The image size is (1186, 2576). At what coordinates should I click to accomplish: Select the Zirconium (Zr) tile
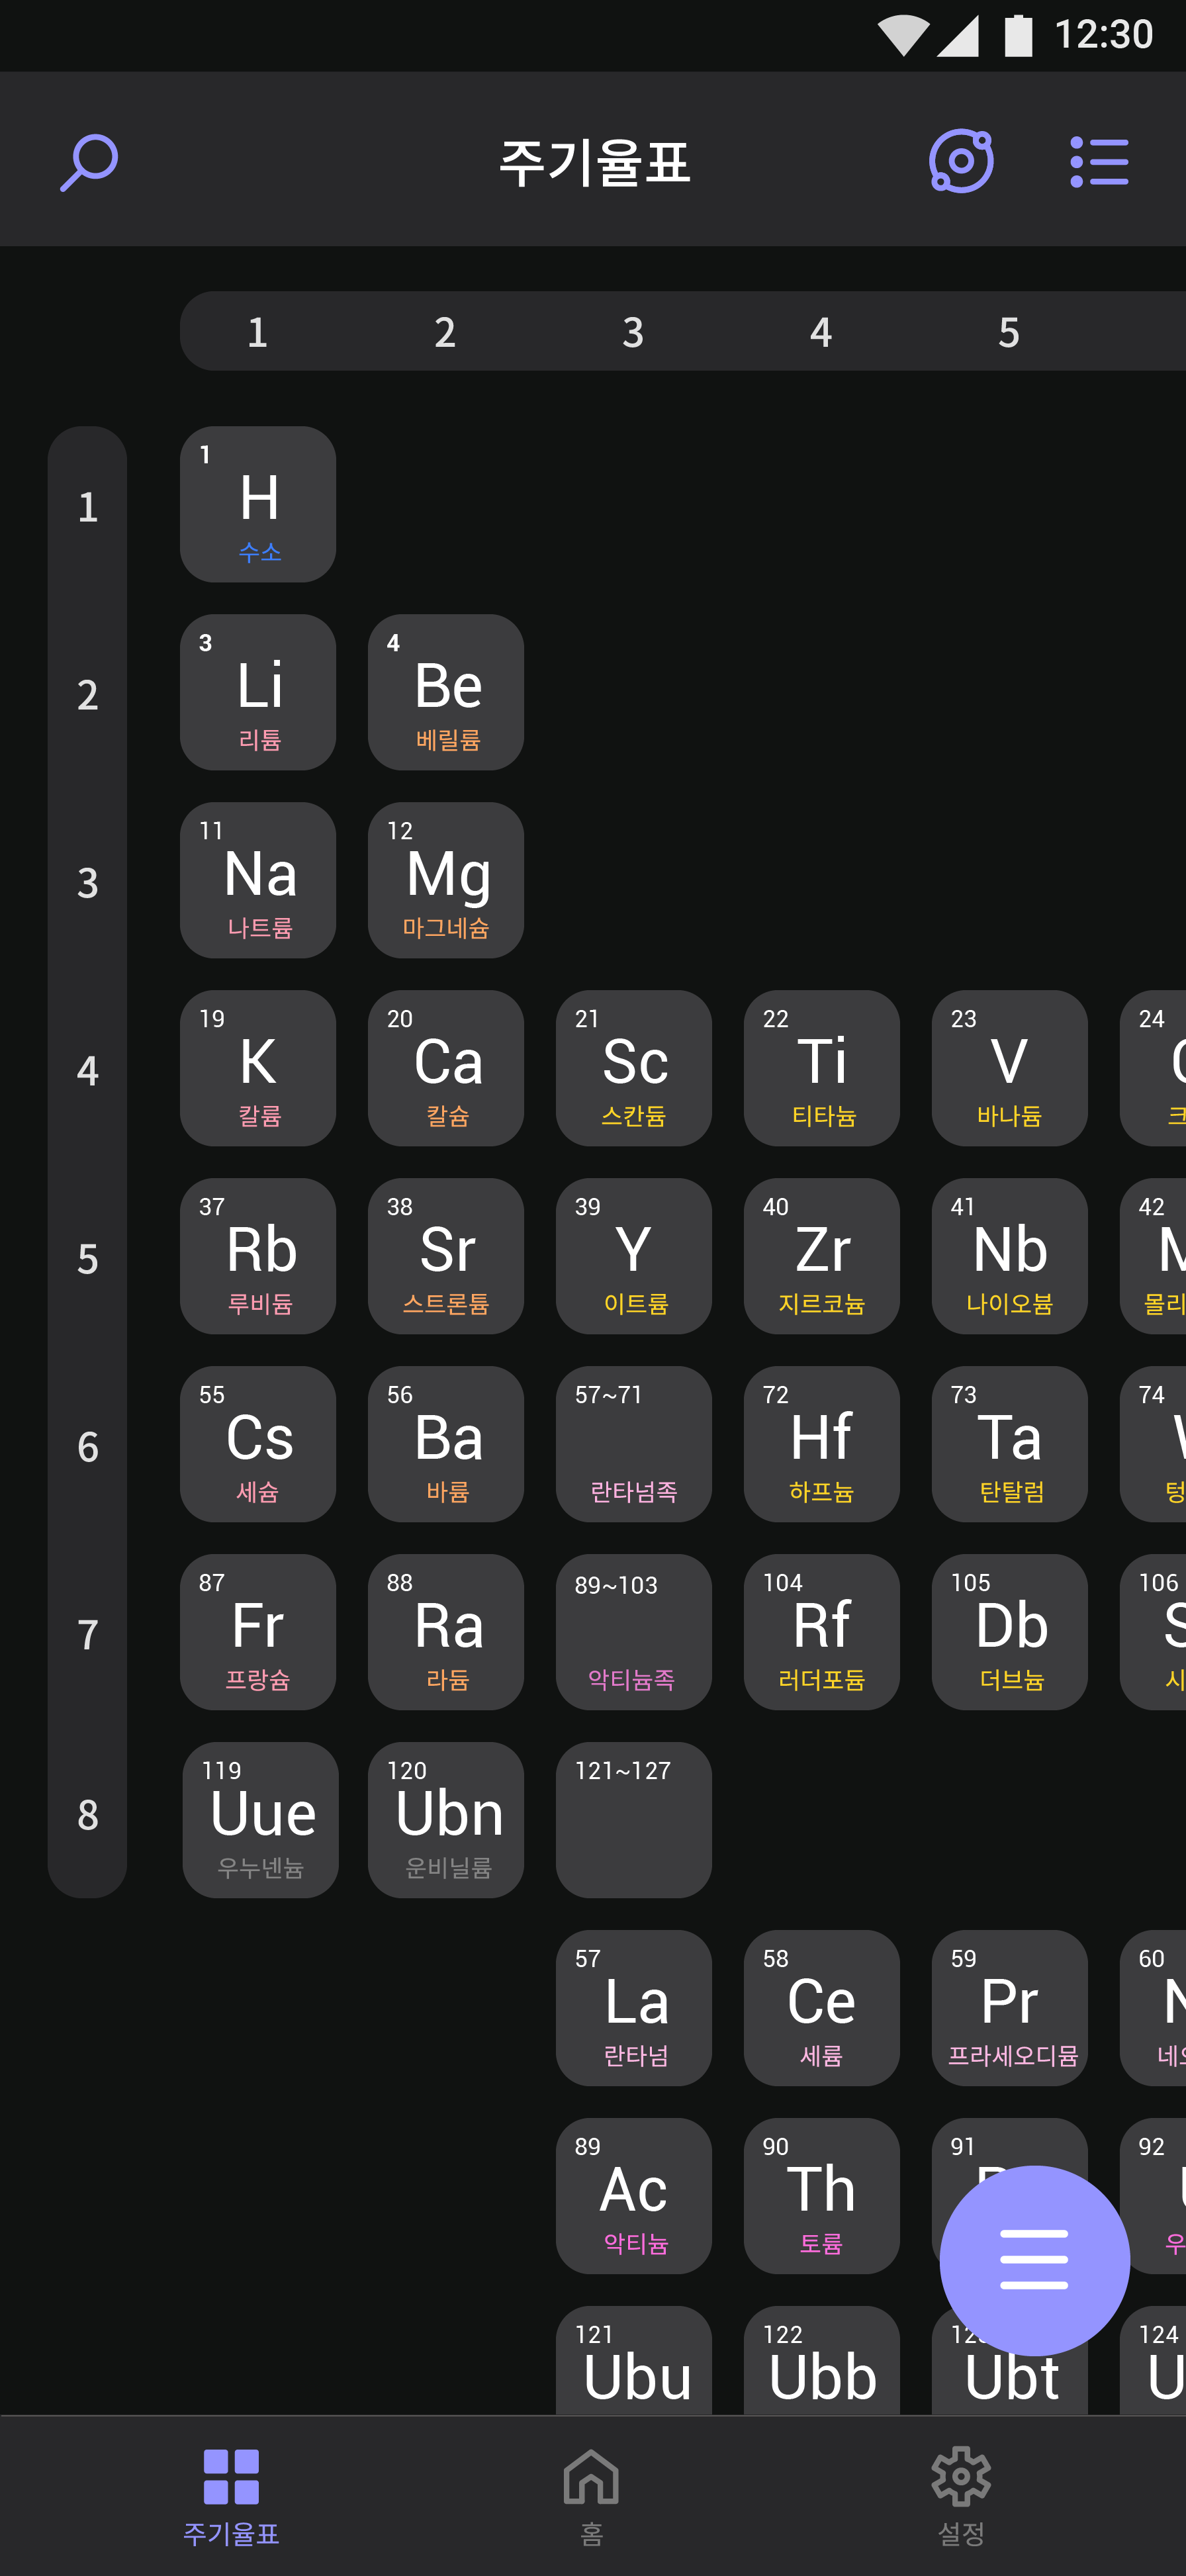822,1256
